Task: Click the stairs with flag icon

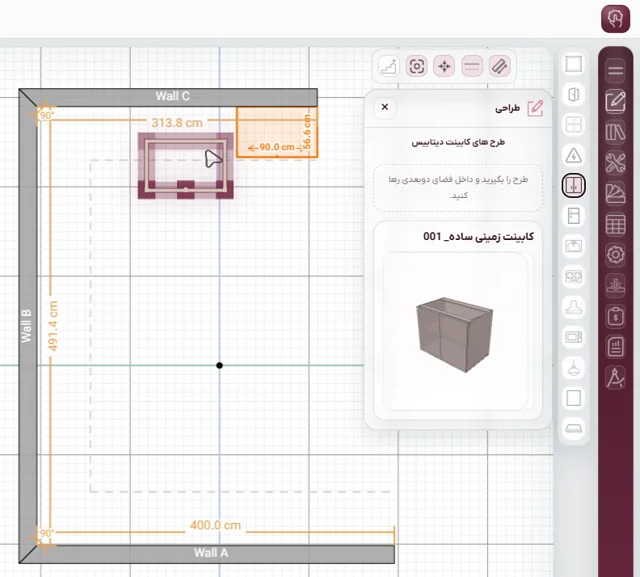Action: point(389,66)
